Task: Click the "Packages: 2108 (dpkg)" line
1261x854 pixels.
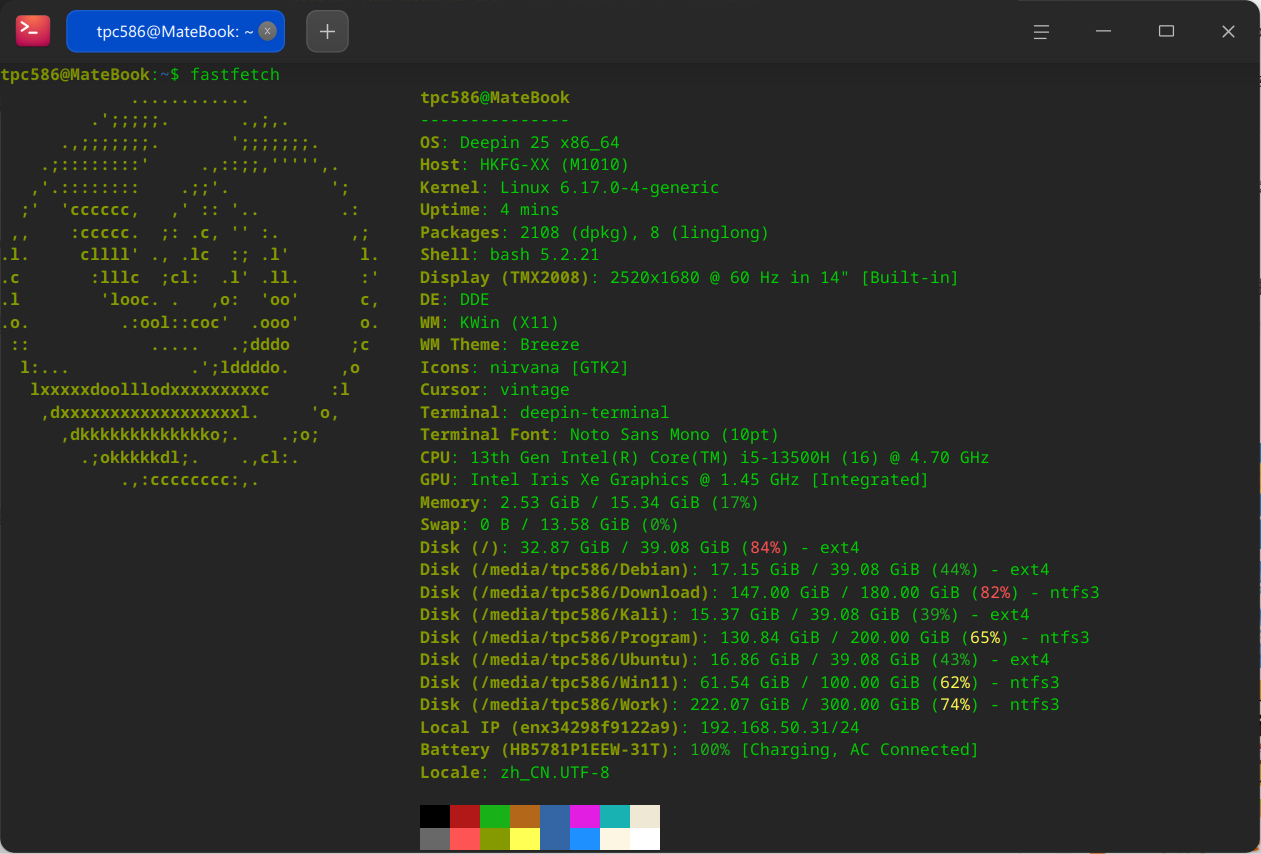Action: (x=594, y=232)
